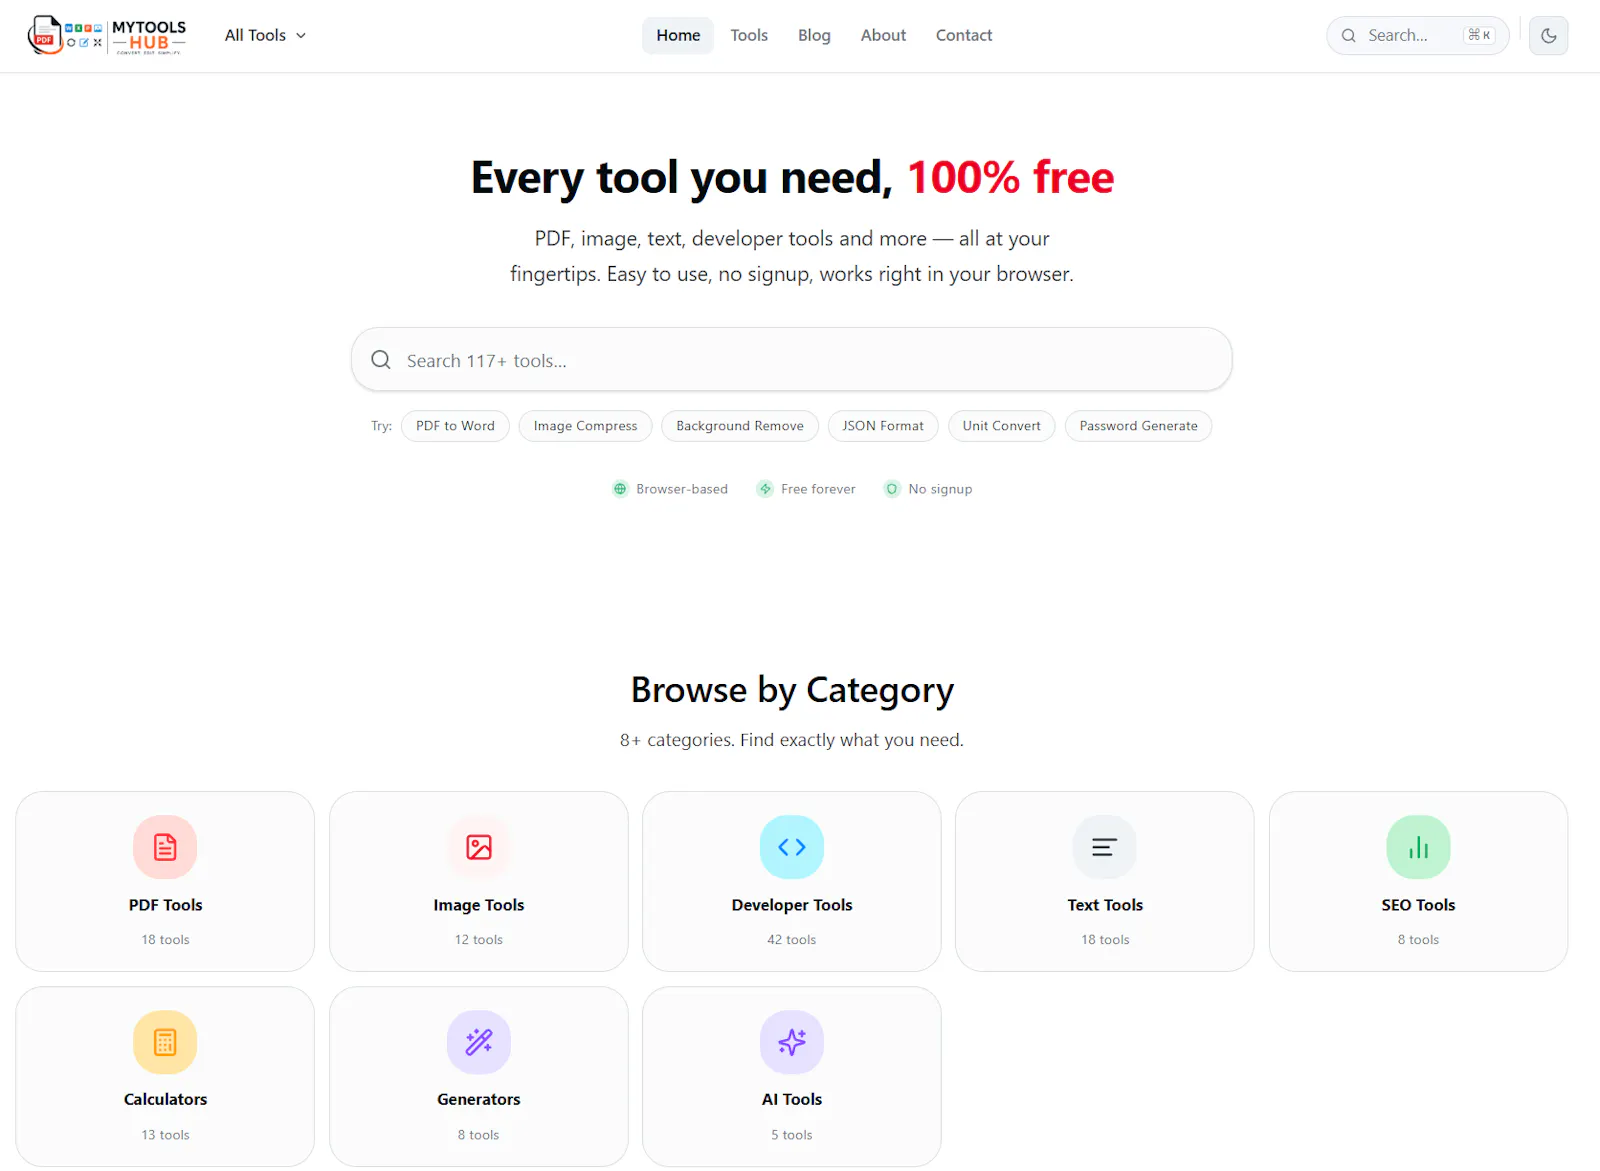Go to the Home nav item
This screenshot has width=1600, height=1171.
(x=678, y=35)
